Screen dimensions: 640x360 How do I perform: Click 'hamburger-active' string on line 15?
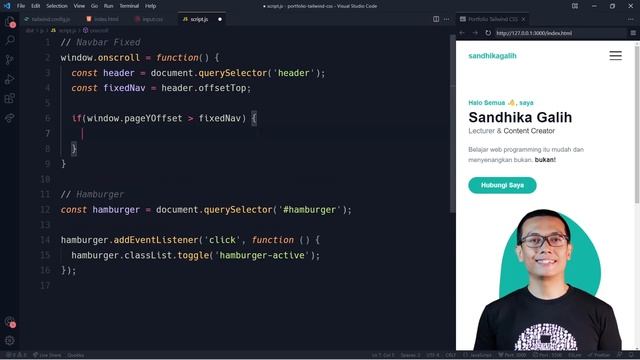tap(262, 255)
